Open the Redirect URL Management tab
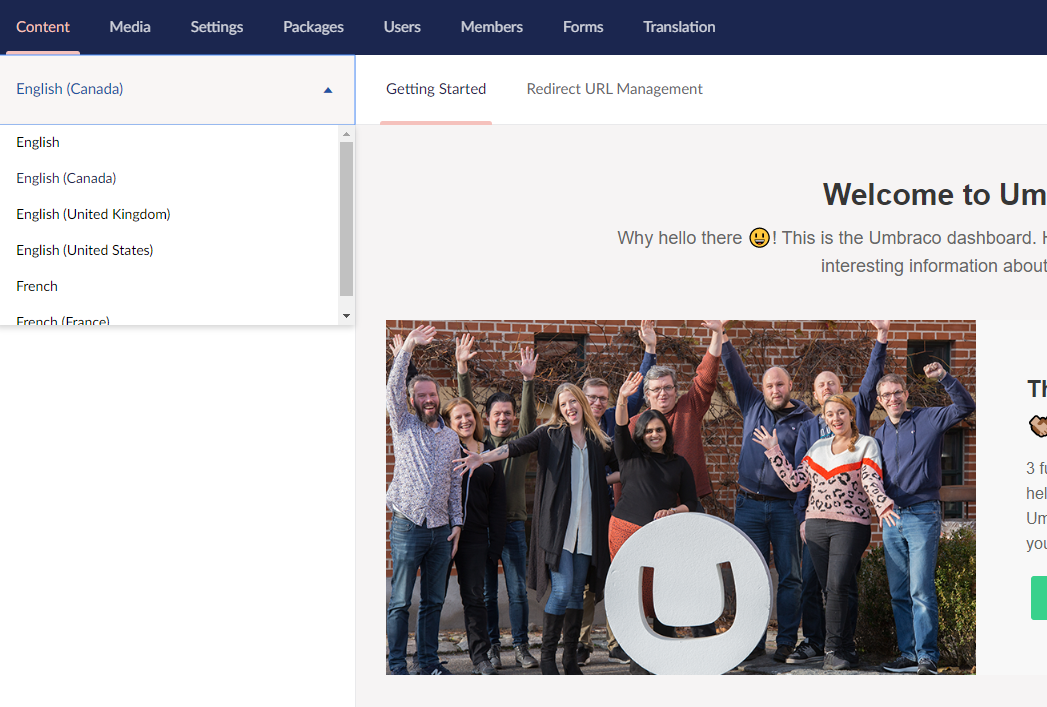The height and width of the screenshot is (707, 1047). click(x=614, y=89)
